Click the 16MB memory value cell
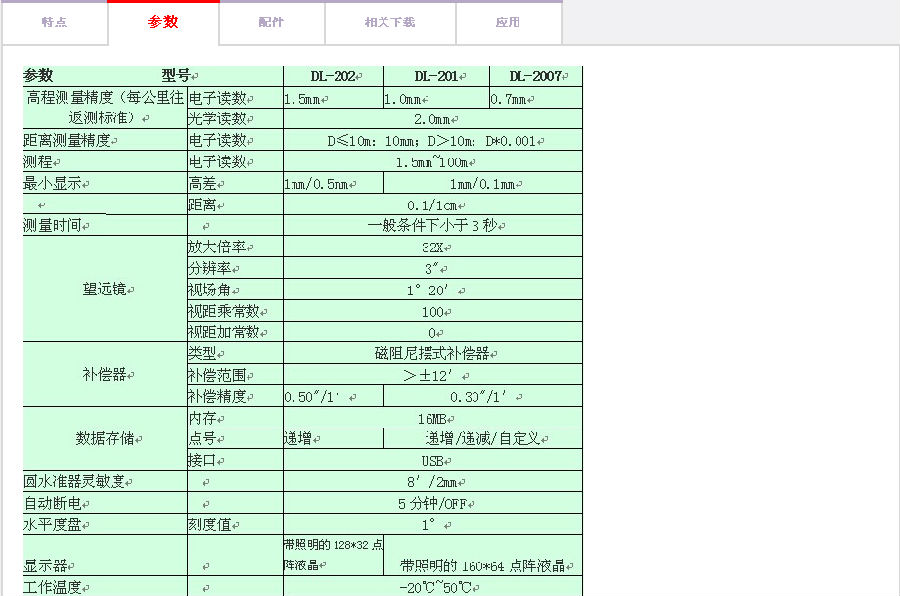The width and height of the screenshot is (900, 596). tap(432, 418)
